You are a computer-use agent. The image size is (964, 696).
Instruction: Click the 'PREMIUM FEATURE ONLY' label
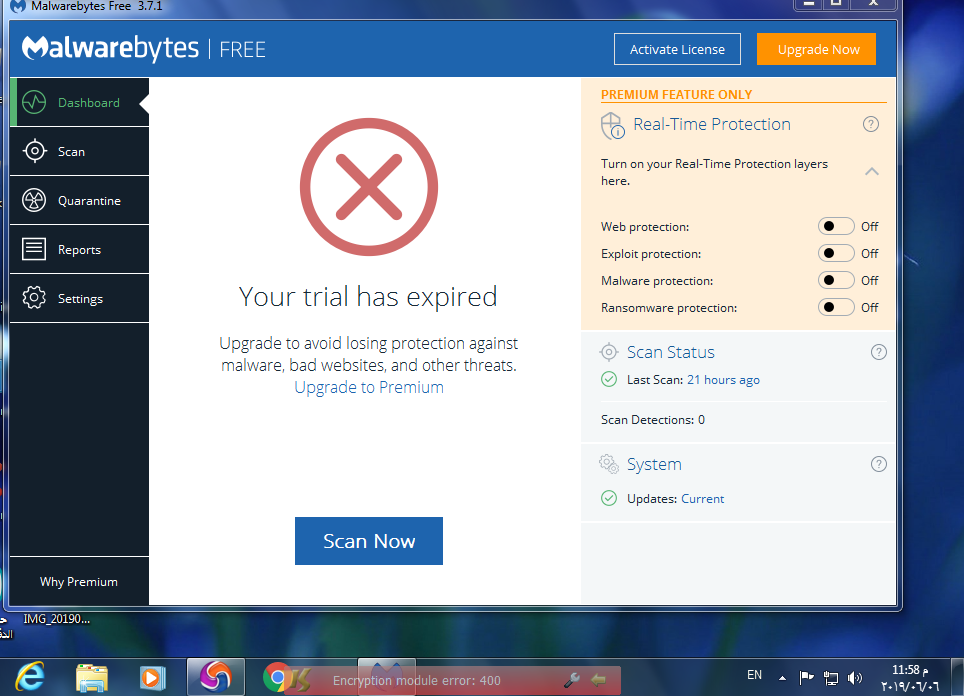pos(676,95)
